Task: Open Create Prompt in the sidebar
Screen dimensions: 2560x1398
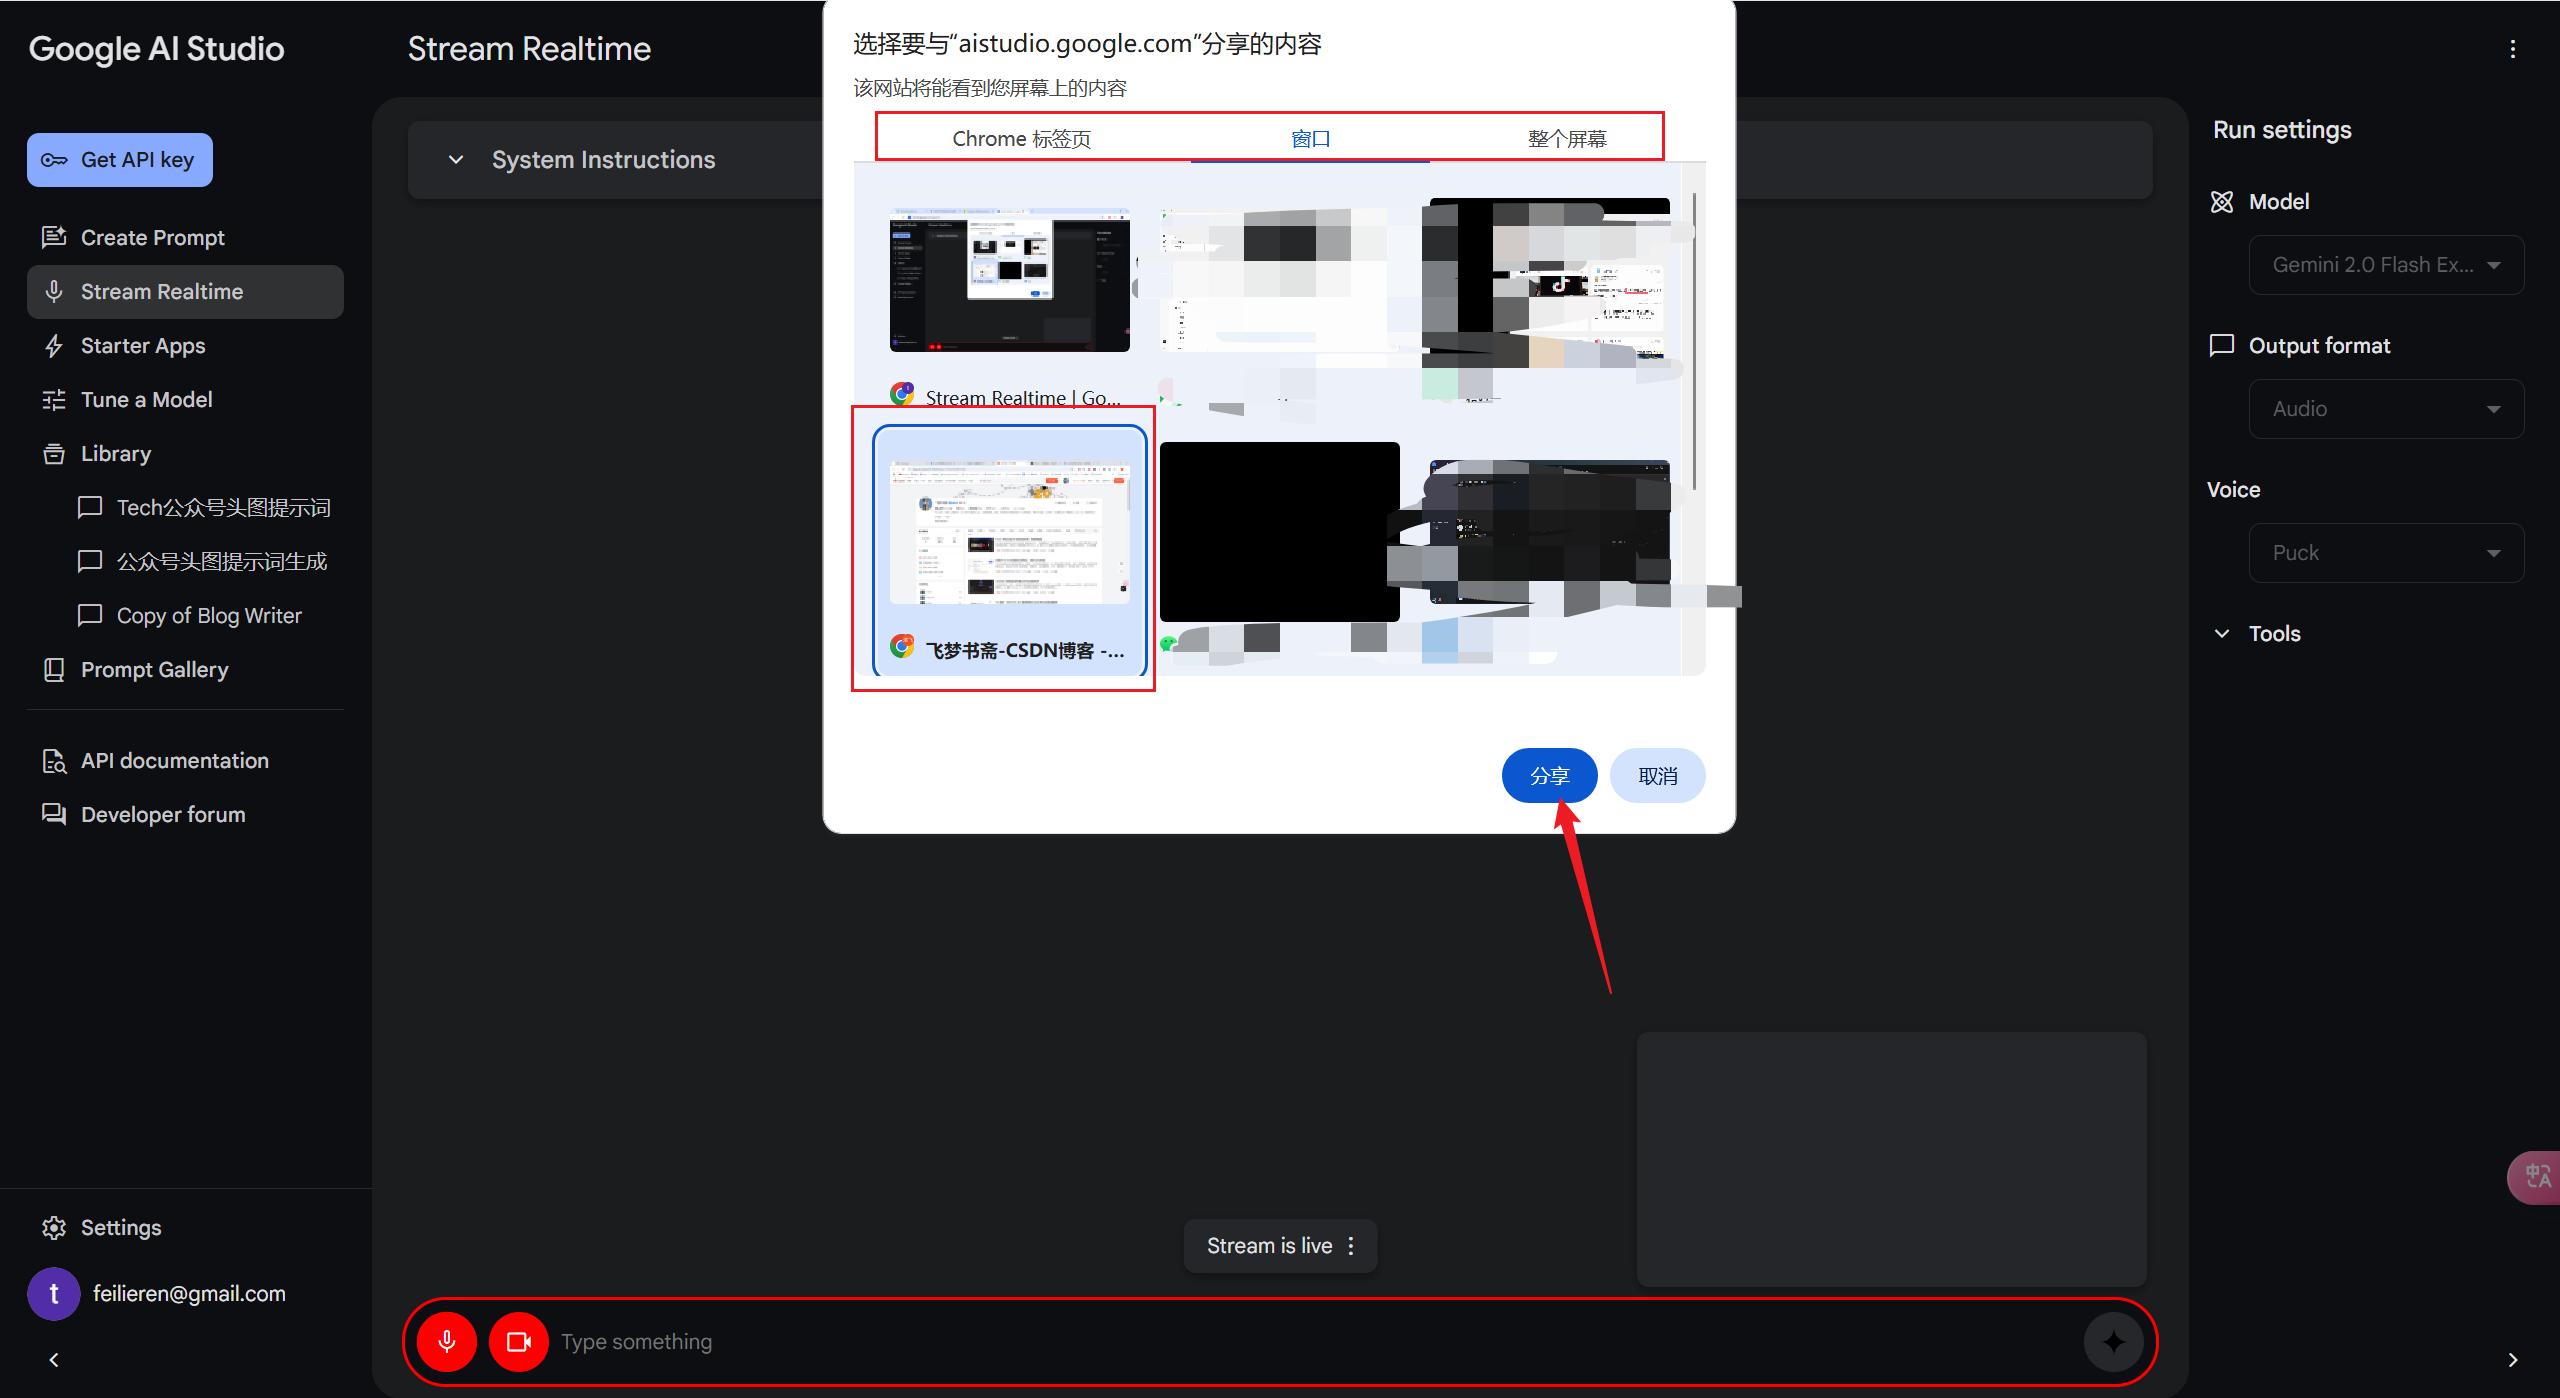Action: [x=152, y=238]
